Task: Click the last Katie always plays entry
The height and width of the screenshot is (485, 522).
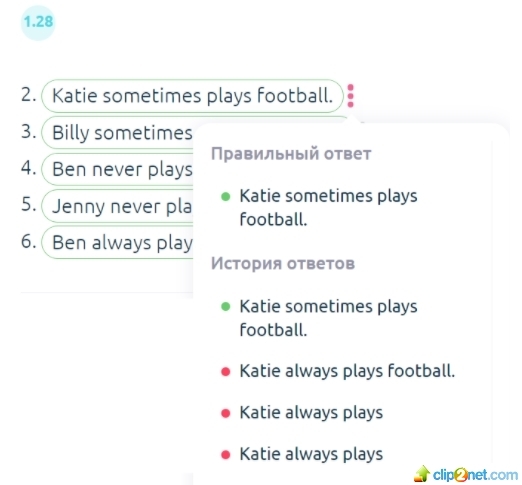Action: (x=311, y=454)
